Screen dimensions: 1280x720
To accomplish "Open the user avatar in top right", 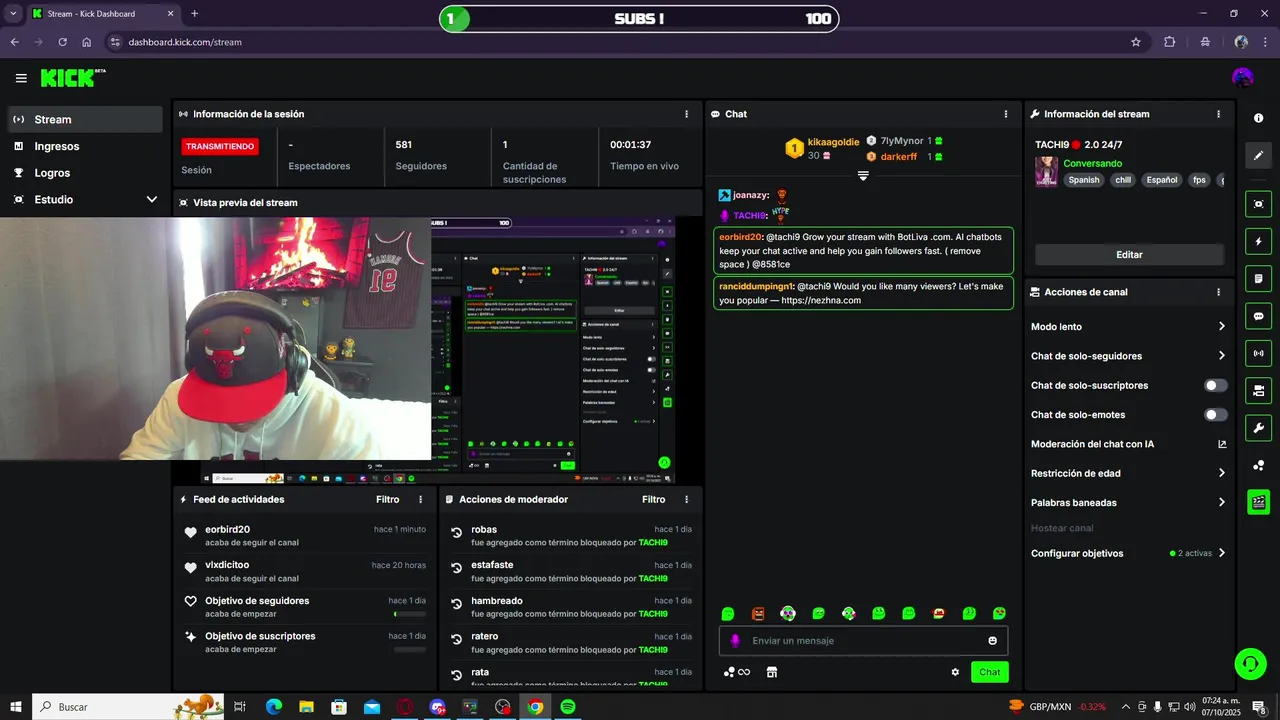I will click(x=1243, y=77).
